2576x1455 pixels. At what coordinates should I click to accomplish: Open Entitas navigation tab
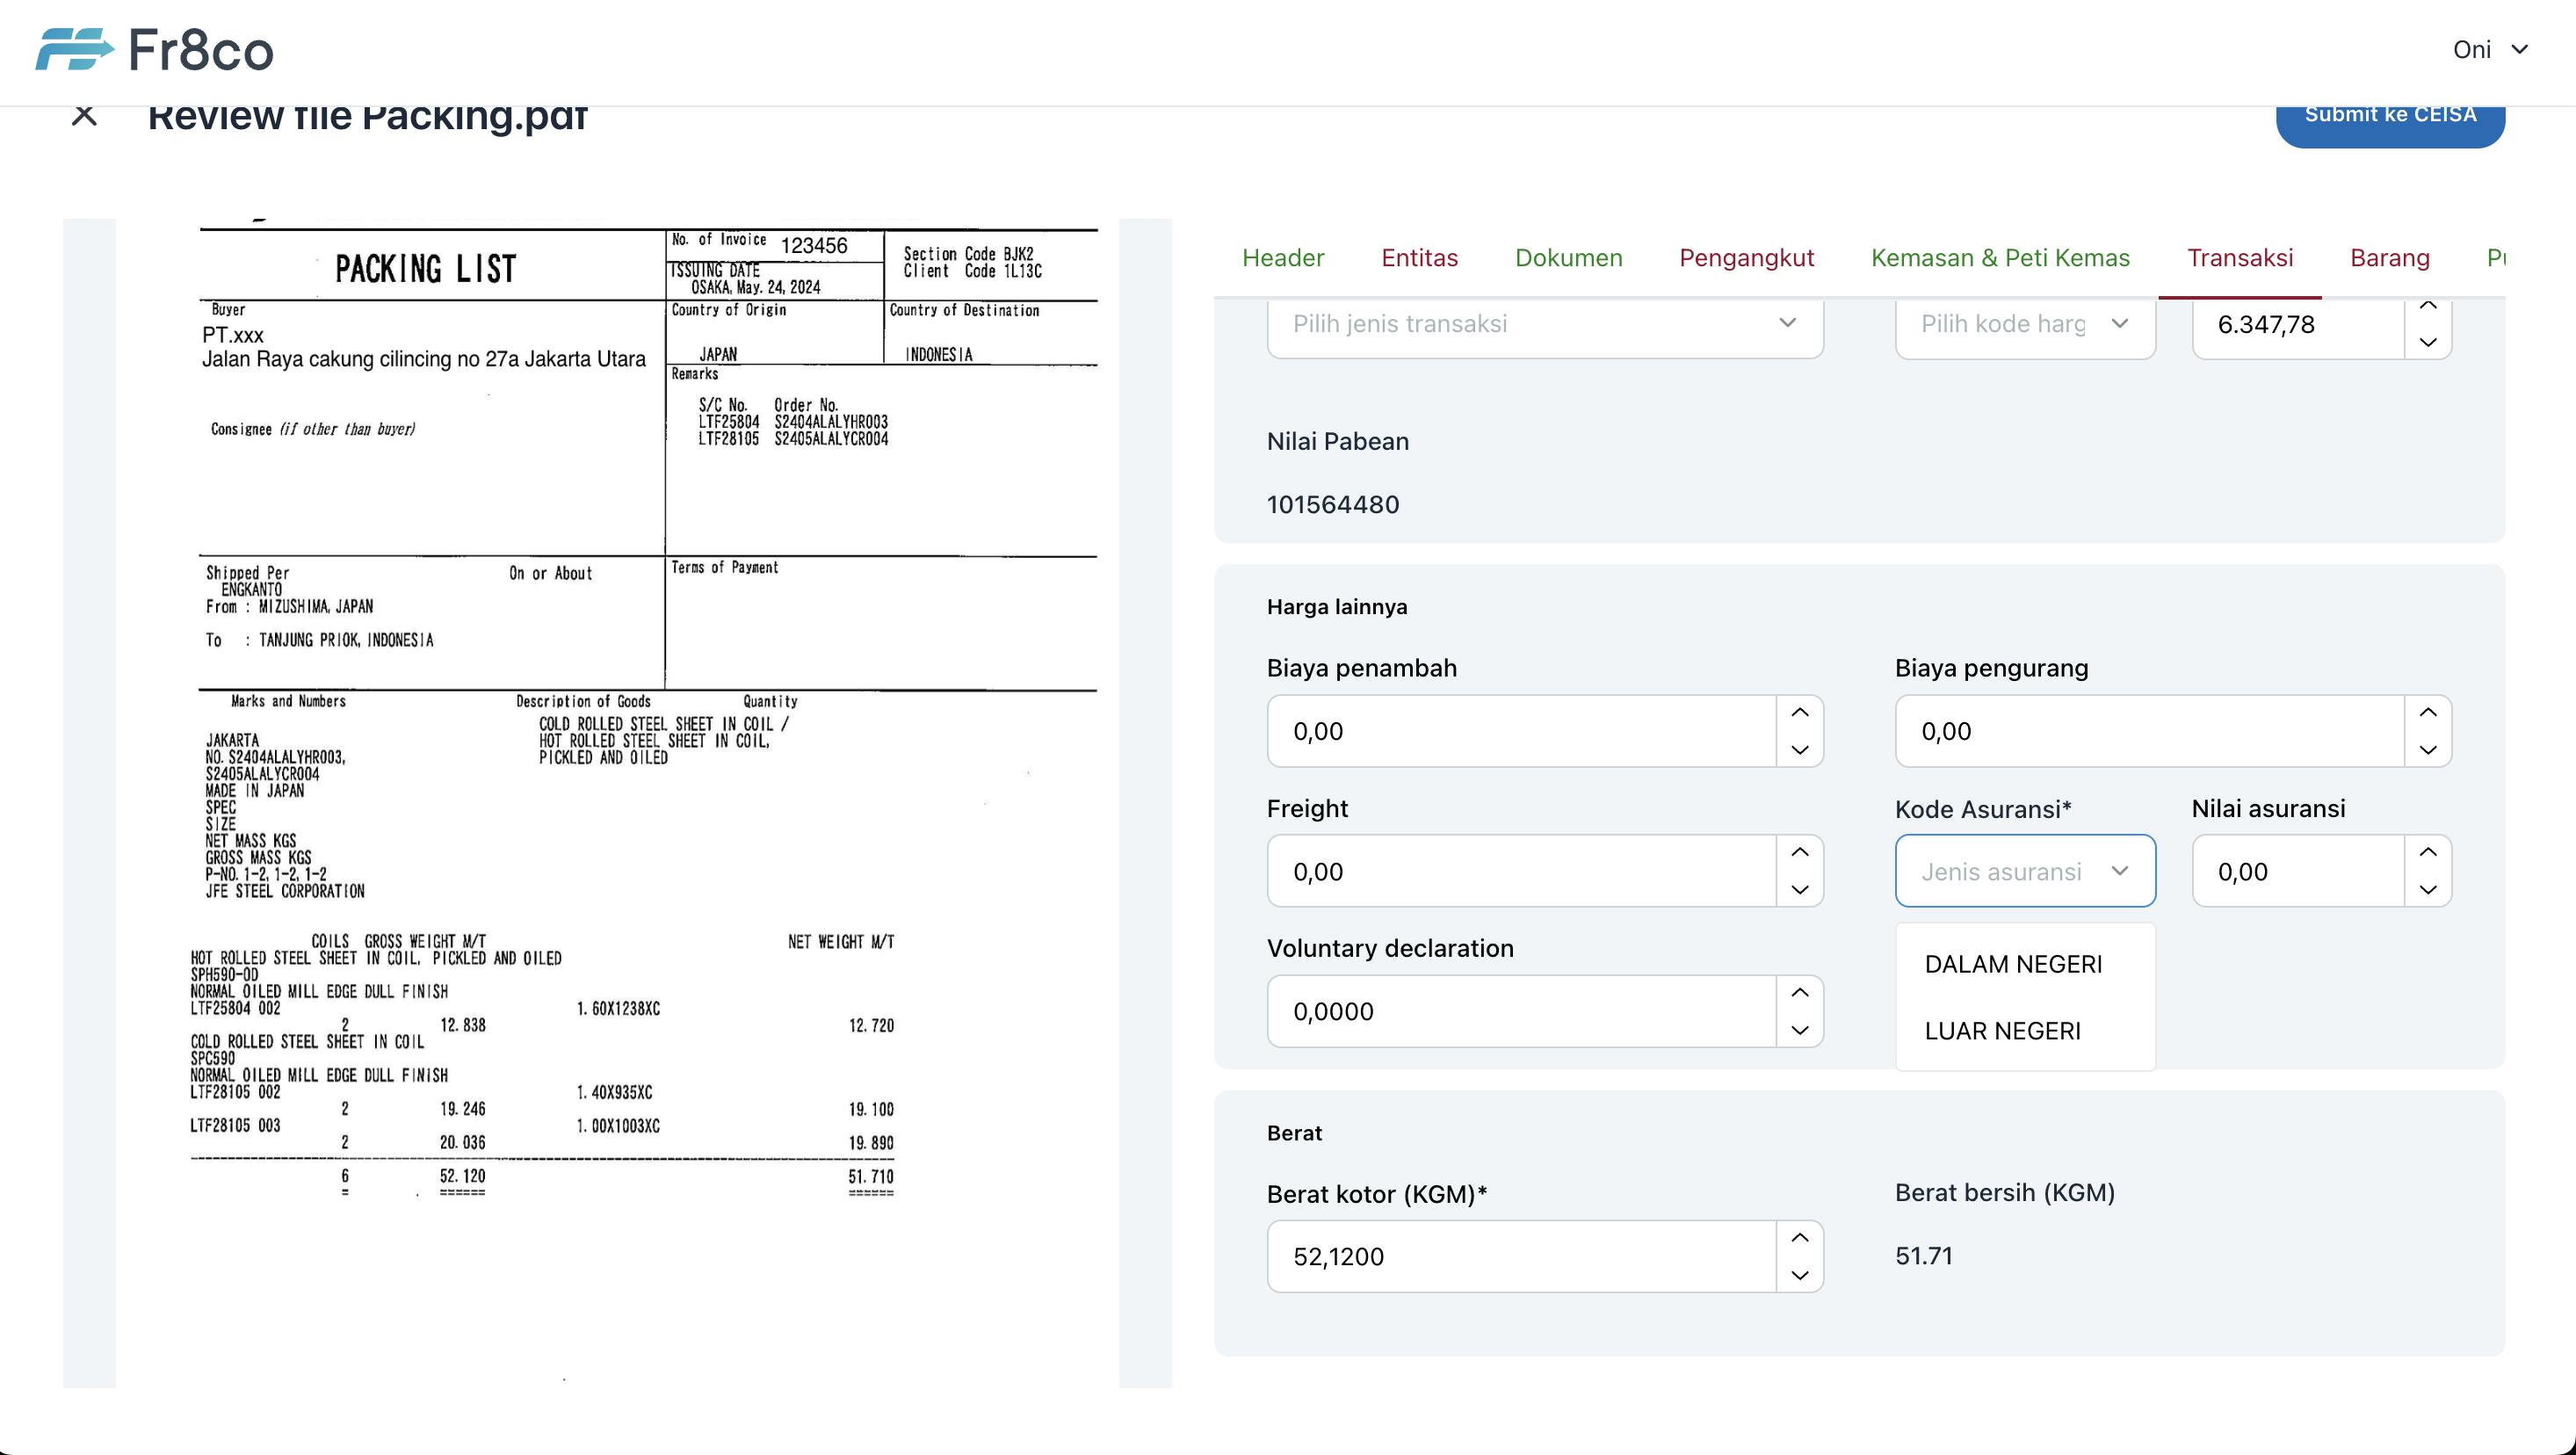point(1421,257)
